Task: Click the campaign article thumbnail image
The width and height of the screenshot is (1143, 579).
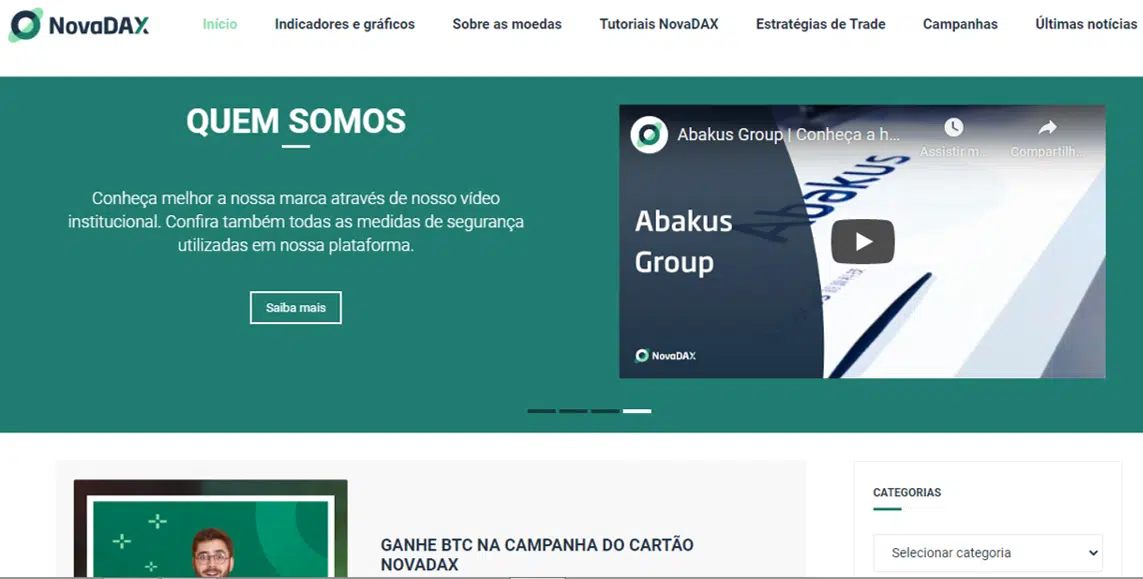Action: (211, 529)
